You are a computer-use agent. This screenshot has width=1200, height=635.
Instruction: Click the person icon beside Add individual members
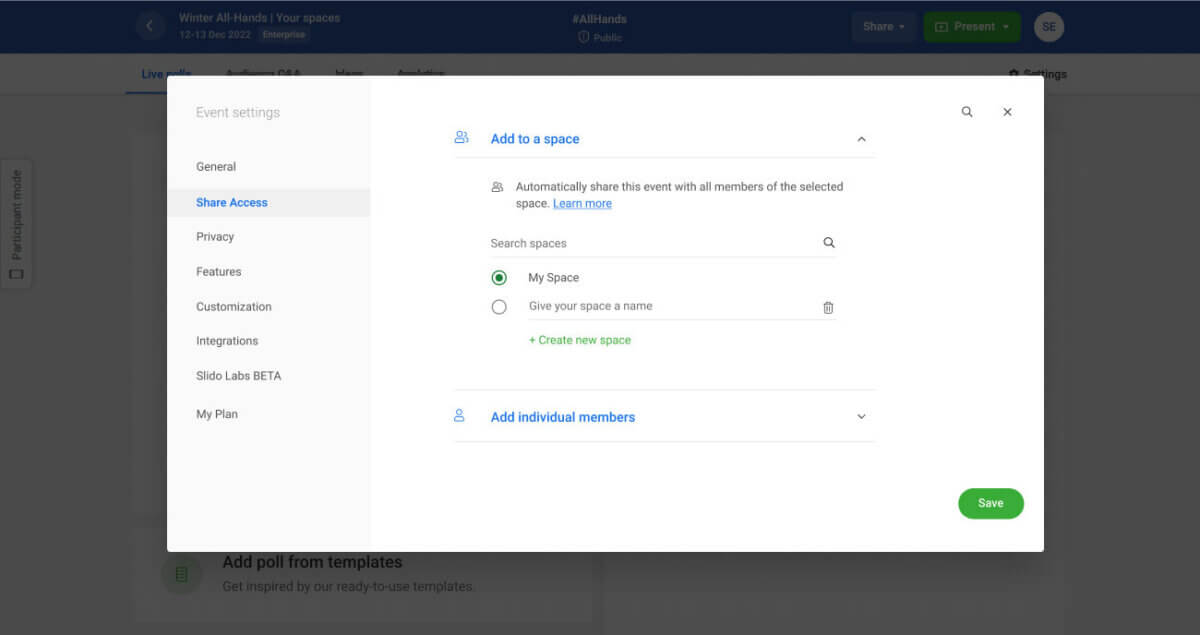click(x=461, y=416)
